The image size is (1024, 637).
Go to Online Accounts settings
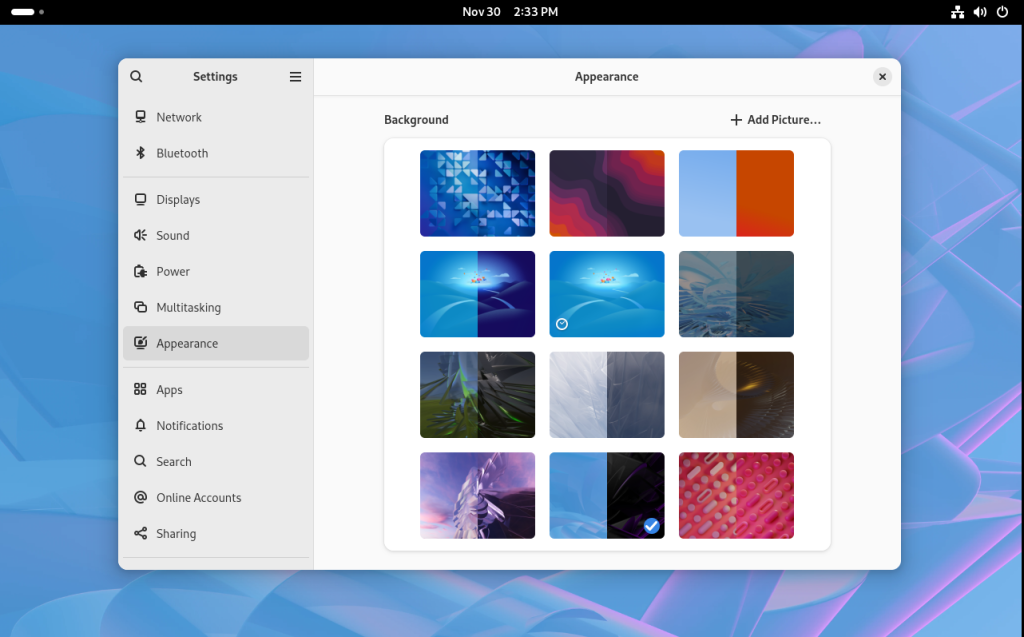(x=198, y=498)
